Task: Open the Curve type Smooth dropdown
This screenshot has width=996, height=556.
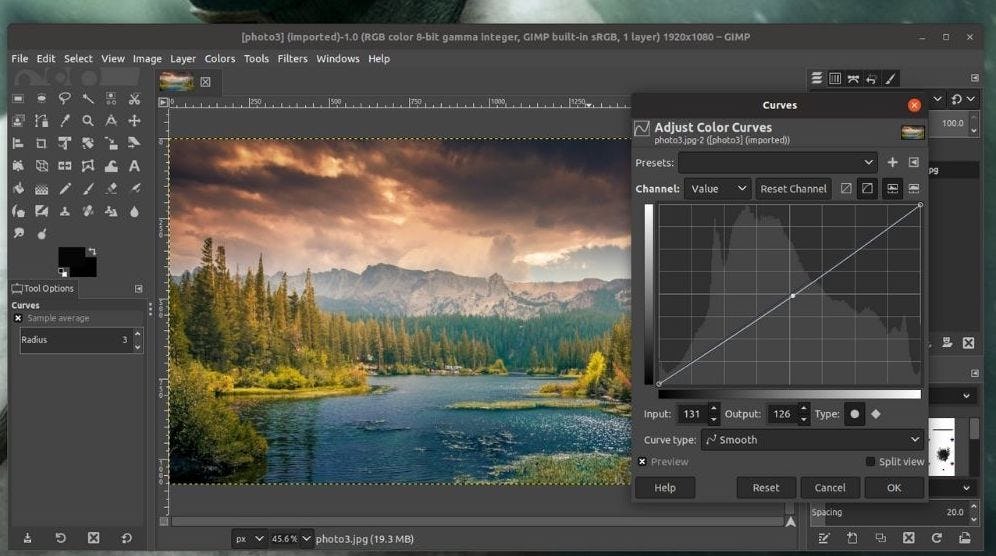Action: (x=812, y=440)
